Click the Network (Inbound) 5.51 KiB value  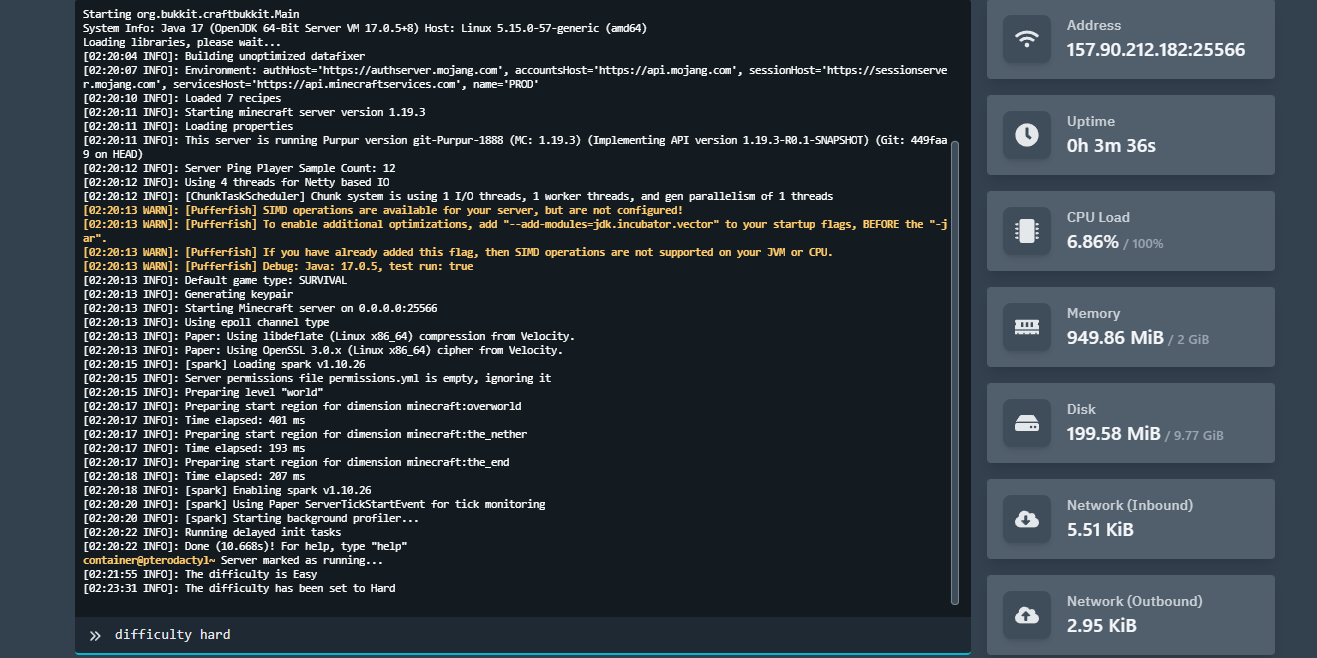point(1100,530)
